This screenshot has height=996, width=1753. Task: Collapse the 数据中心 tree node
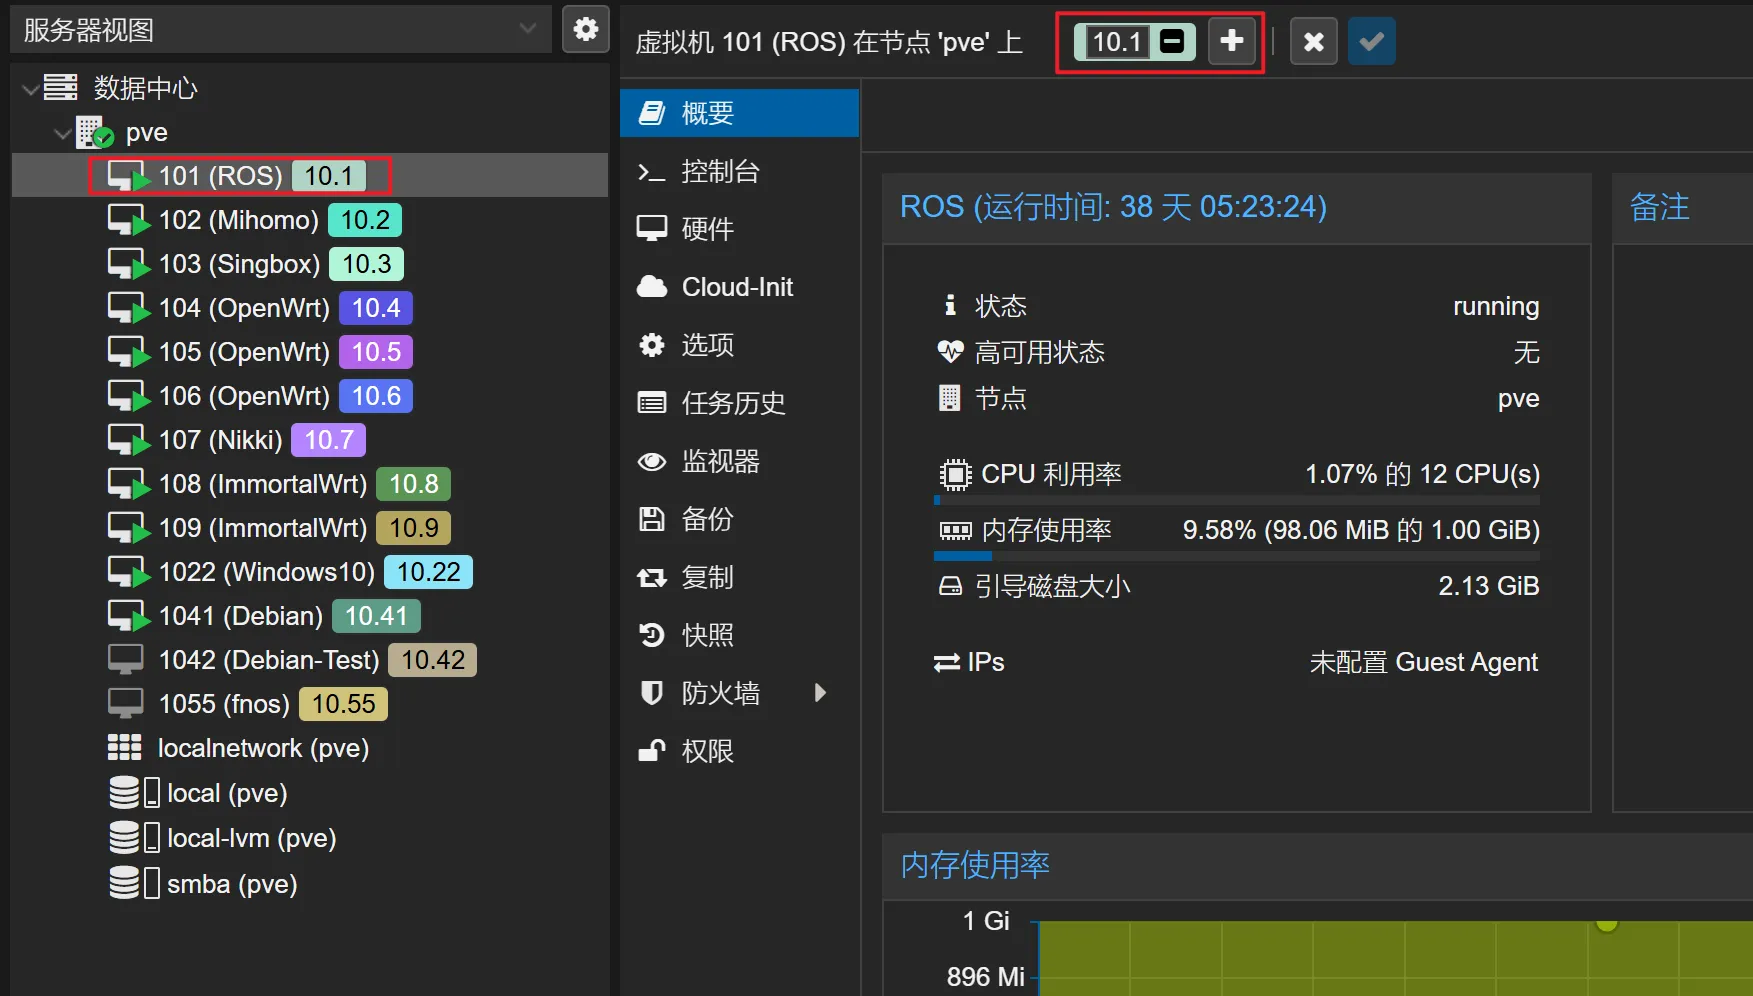[29, 88]
